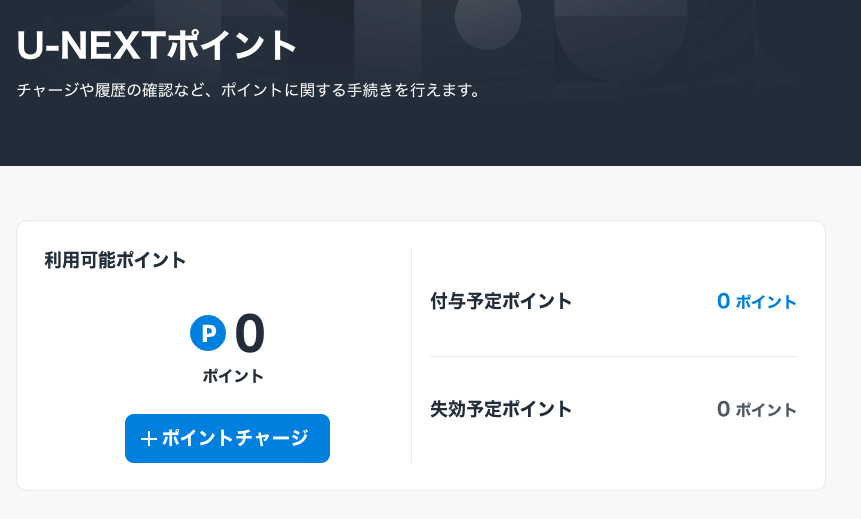
Task: Click the blue ポイント unit in 付与予定 row
Action: (x=766, y=302)
